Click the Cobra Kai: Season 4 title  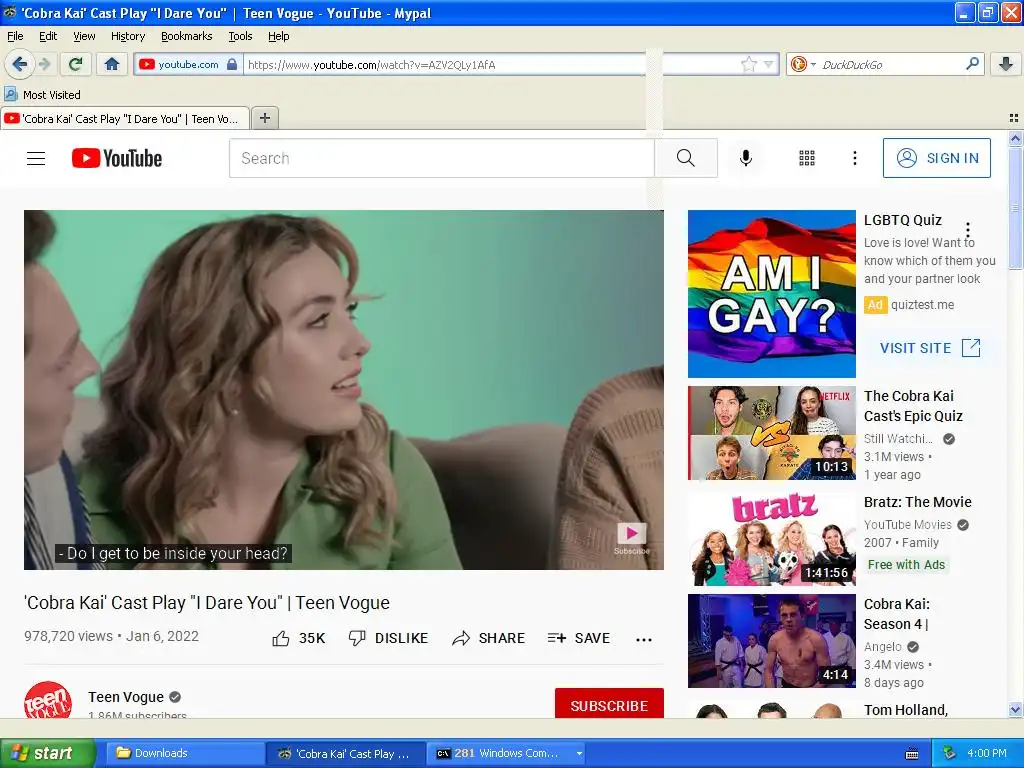pos(897,614)
